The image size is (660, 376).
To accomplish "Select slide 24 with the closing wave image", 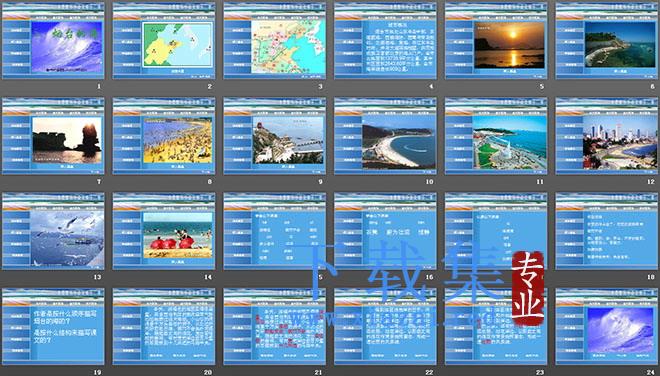I will [607, 327].
